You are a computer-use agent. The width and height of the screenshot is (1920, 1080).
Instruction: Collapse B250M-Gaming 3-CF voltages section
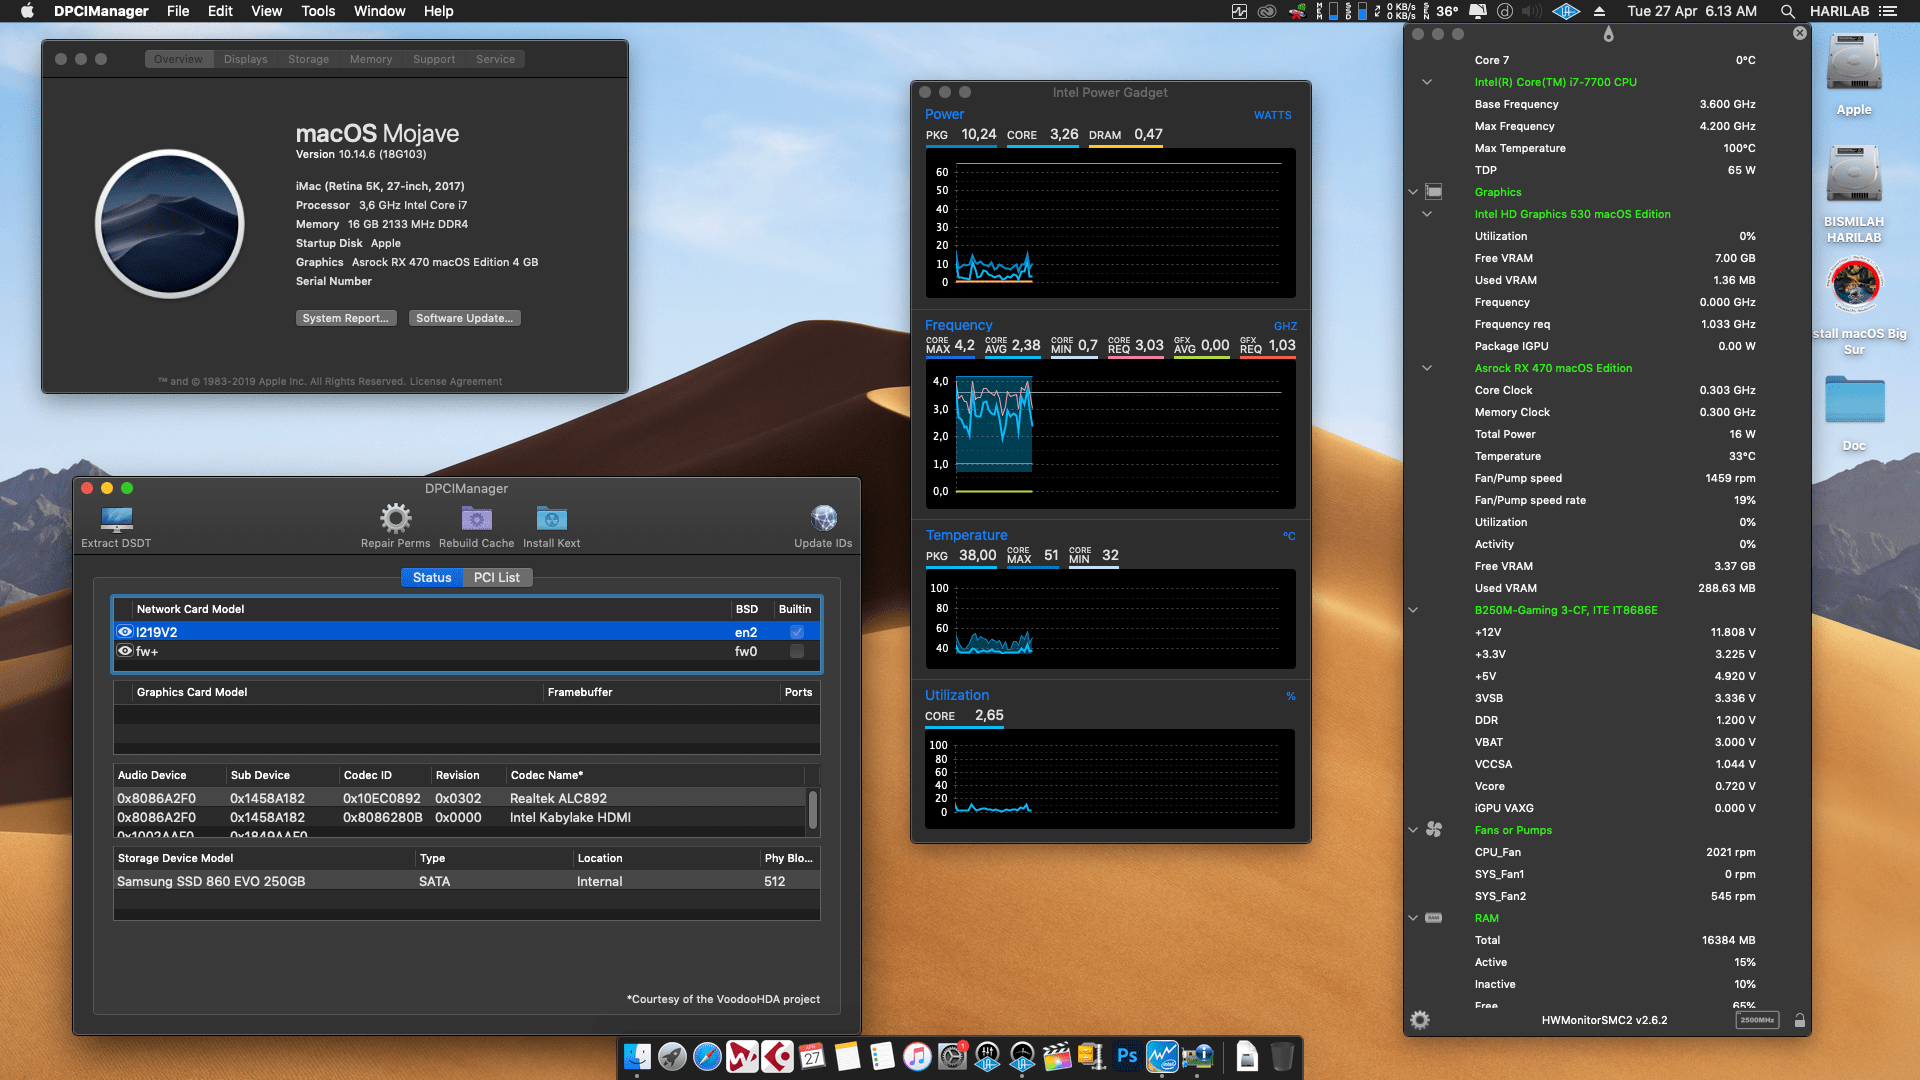[1413, 610]
